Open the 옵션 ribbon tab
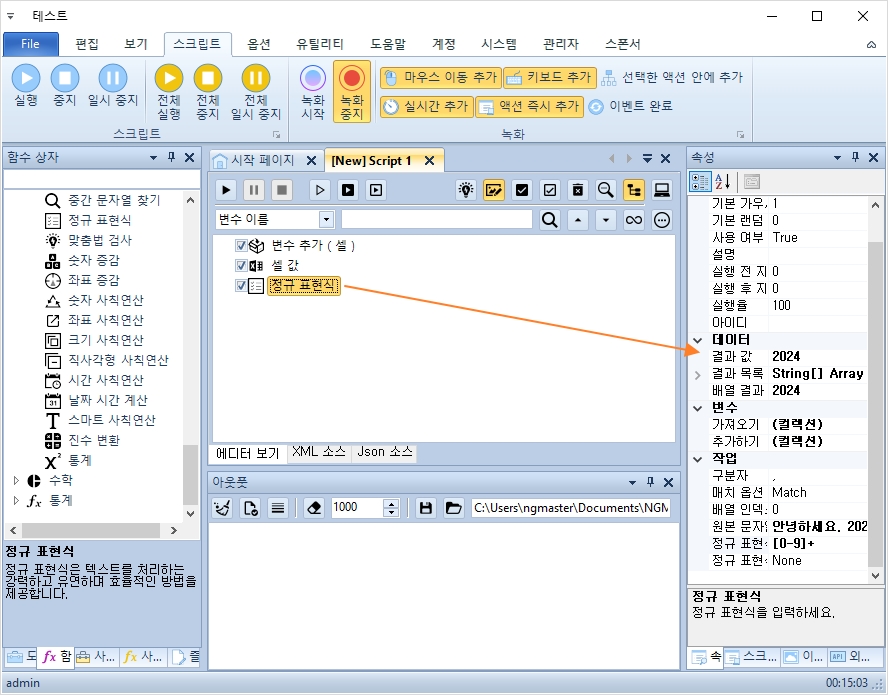888x695 pixels. click(259, 44)
